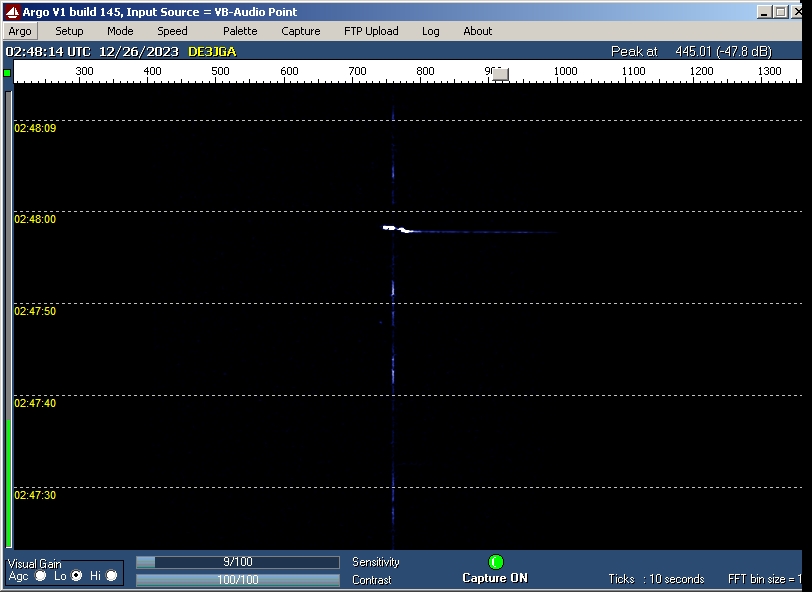812x592 pixels.
Task: Click the 1000 Hz mark on frequency scale
Action: (566, 71)
